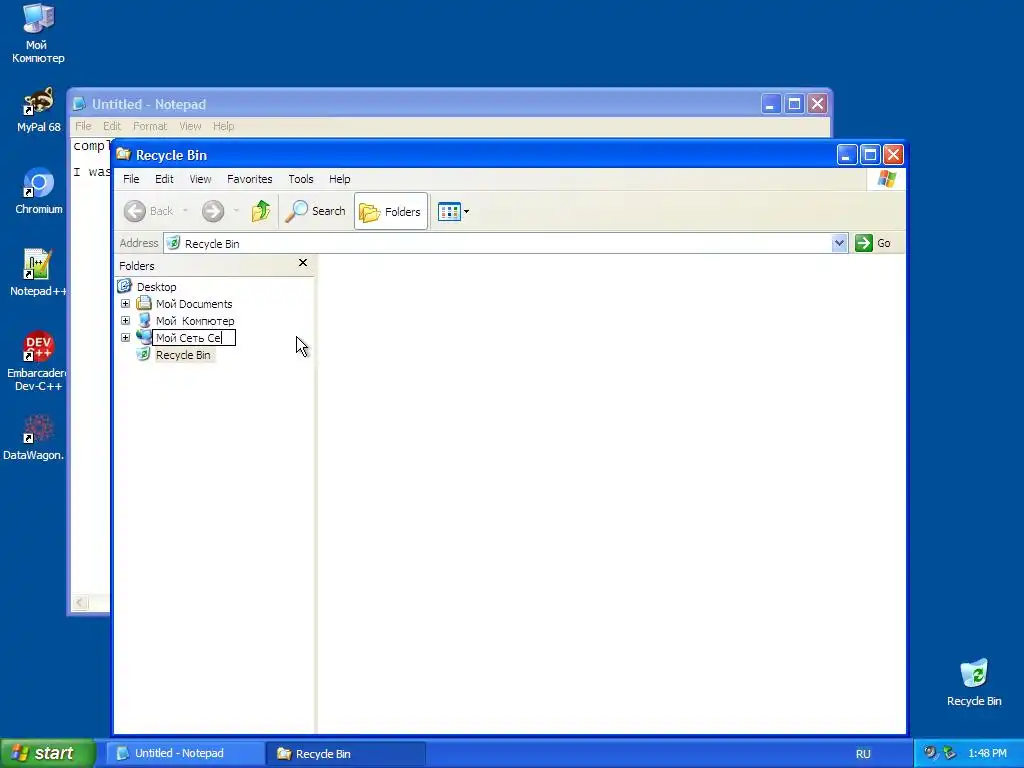Expand the Address bar dropdown
Viewport: 1024px width, 768px height.
[x=839, y=243]
